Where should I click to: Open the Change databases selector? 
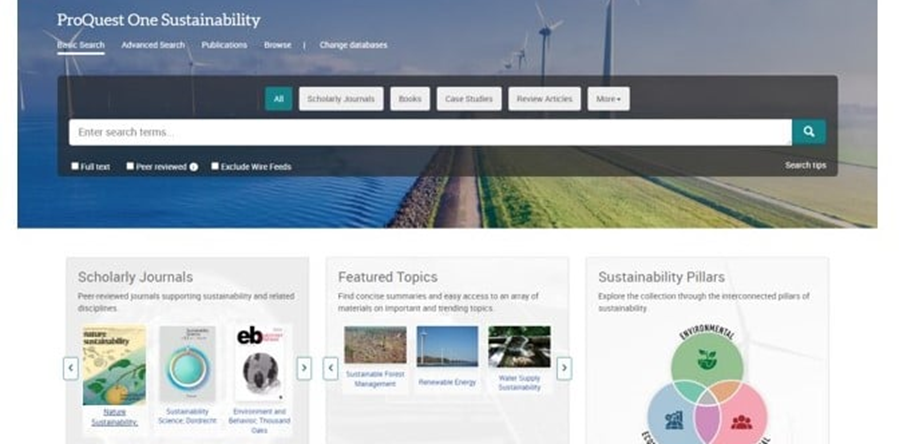[x=352, y=45]
